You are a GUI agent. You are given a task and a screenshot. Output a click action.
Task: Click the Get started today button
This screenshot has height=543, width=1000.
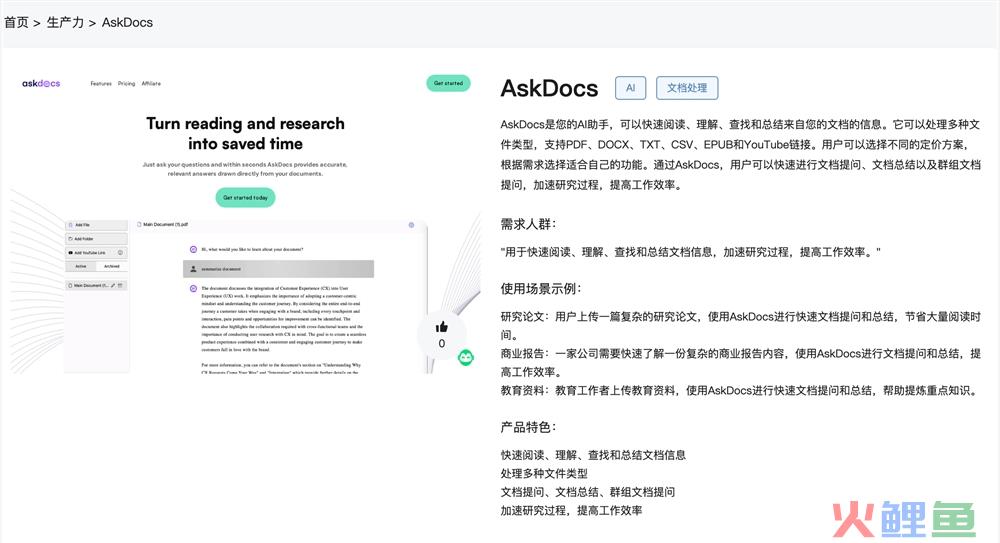[246, 198]
